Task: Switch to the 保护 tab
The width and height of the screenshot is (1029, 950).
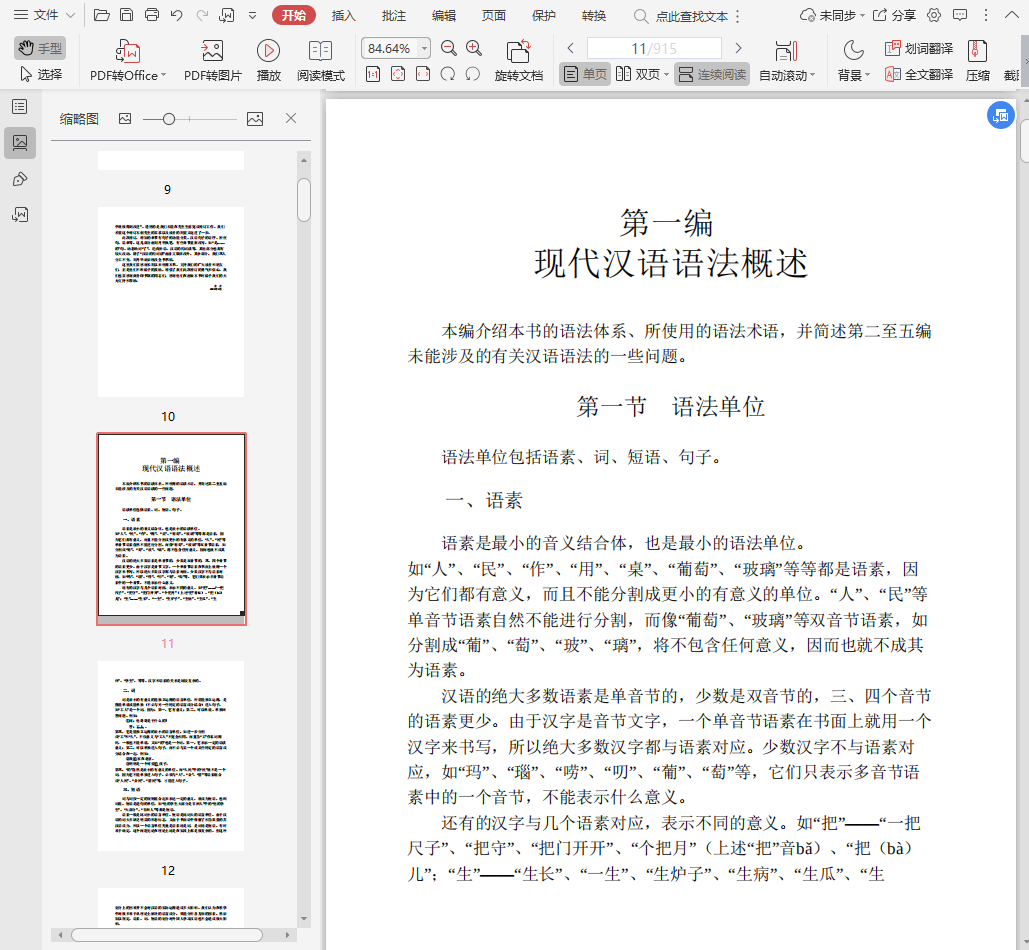Action: pyautogui.click(x=543, y=15)
